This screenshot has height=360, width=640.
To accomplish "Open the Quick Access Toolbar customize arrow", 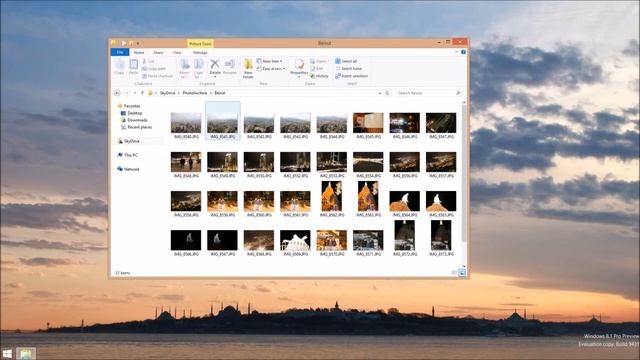I will (138, 43).
